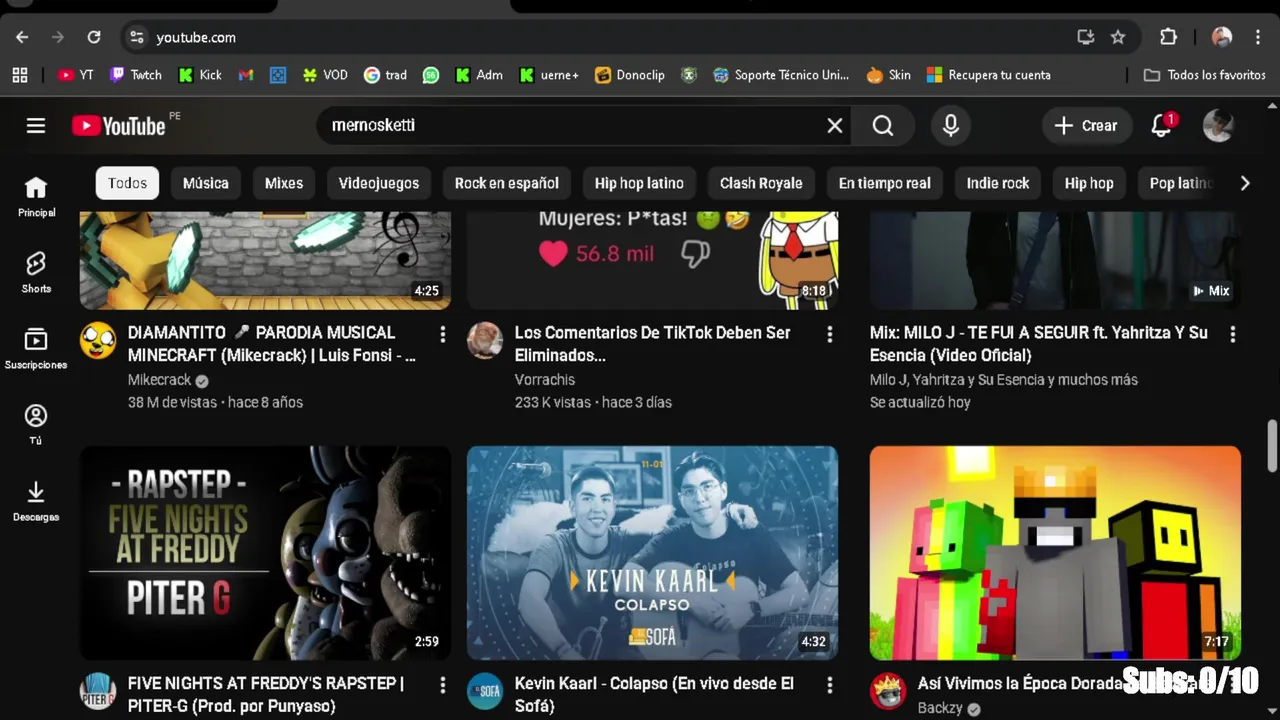Select the Indie rock chip
Screen dimensions: 1280x720
pos(998,183)
